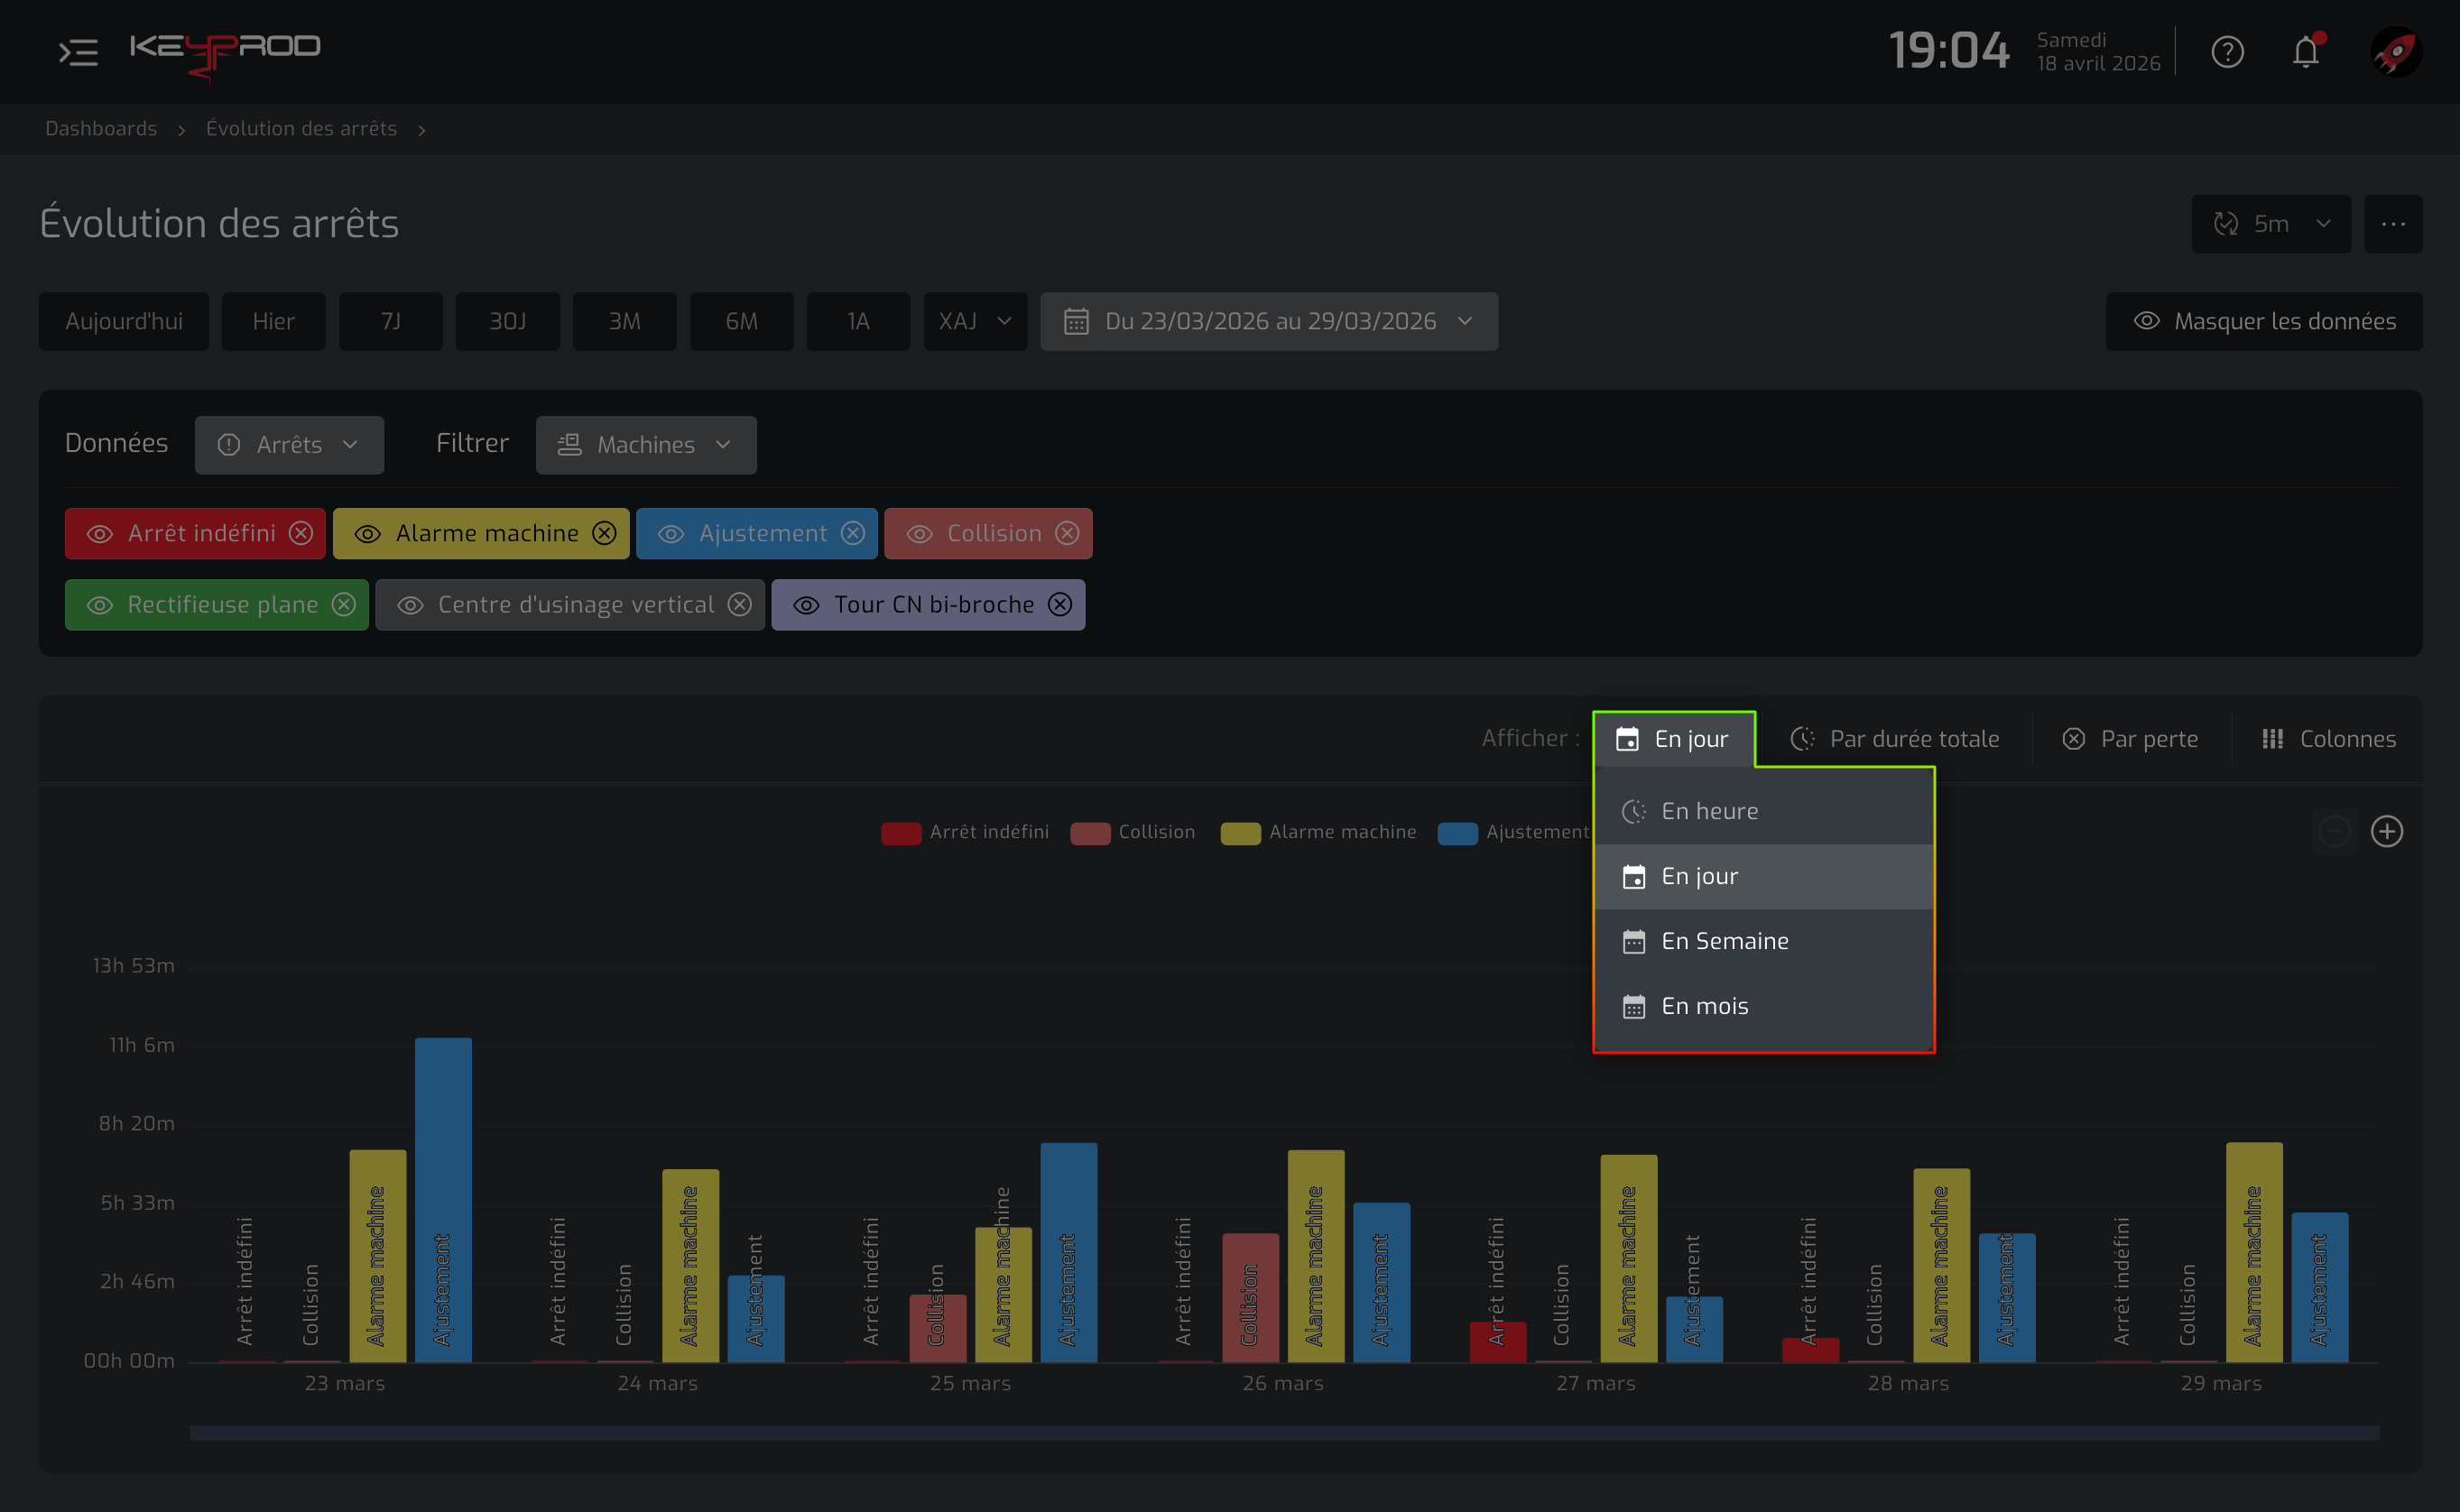2460x1512 pixels.
Task: Toggle visibility of Rectifieuse plane tag
Action: [100, 605]
